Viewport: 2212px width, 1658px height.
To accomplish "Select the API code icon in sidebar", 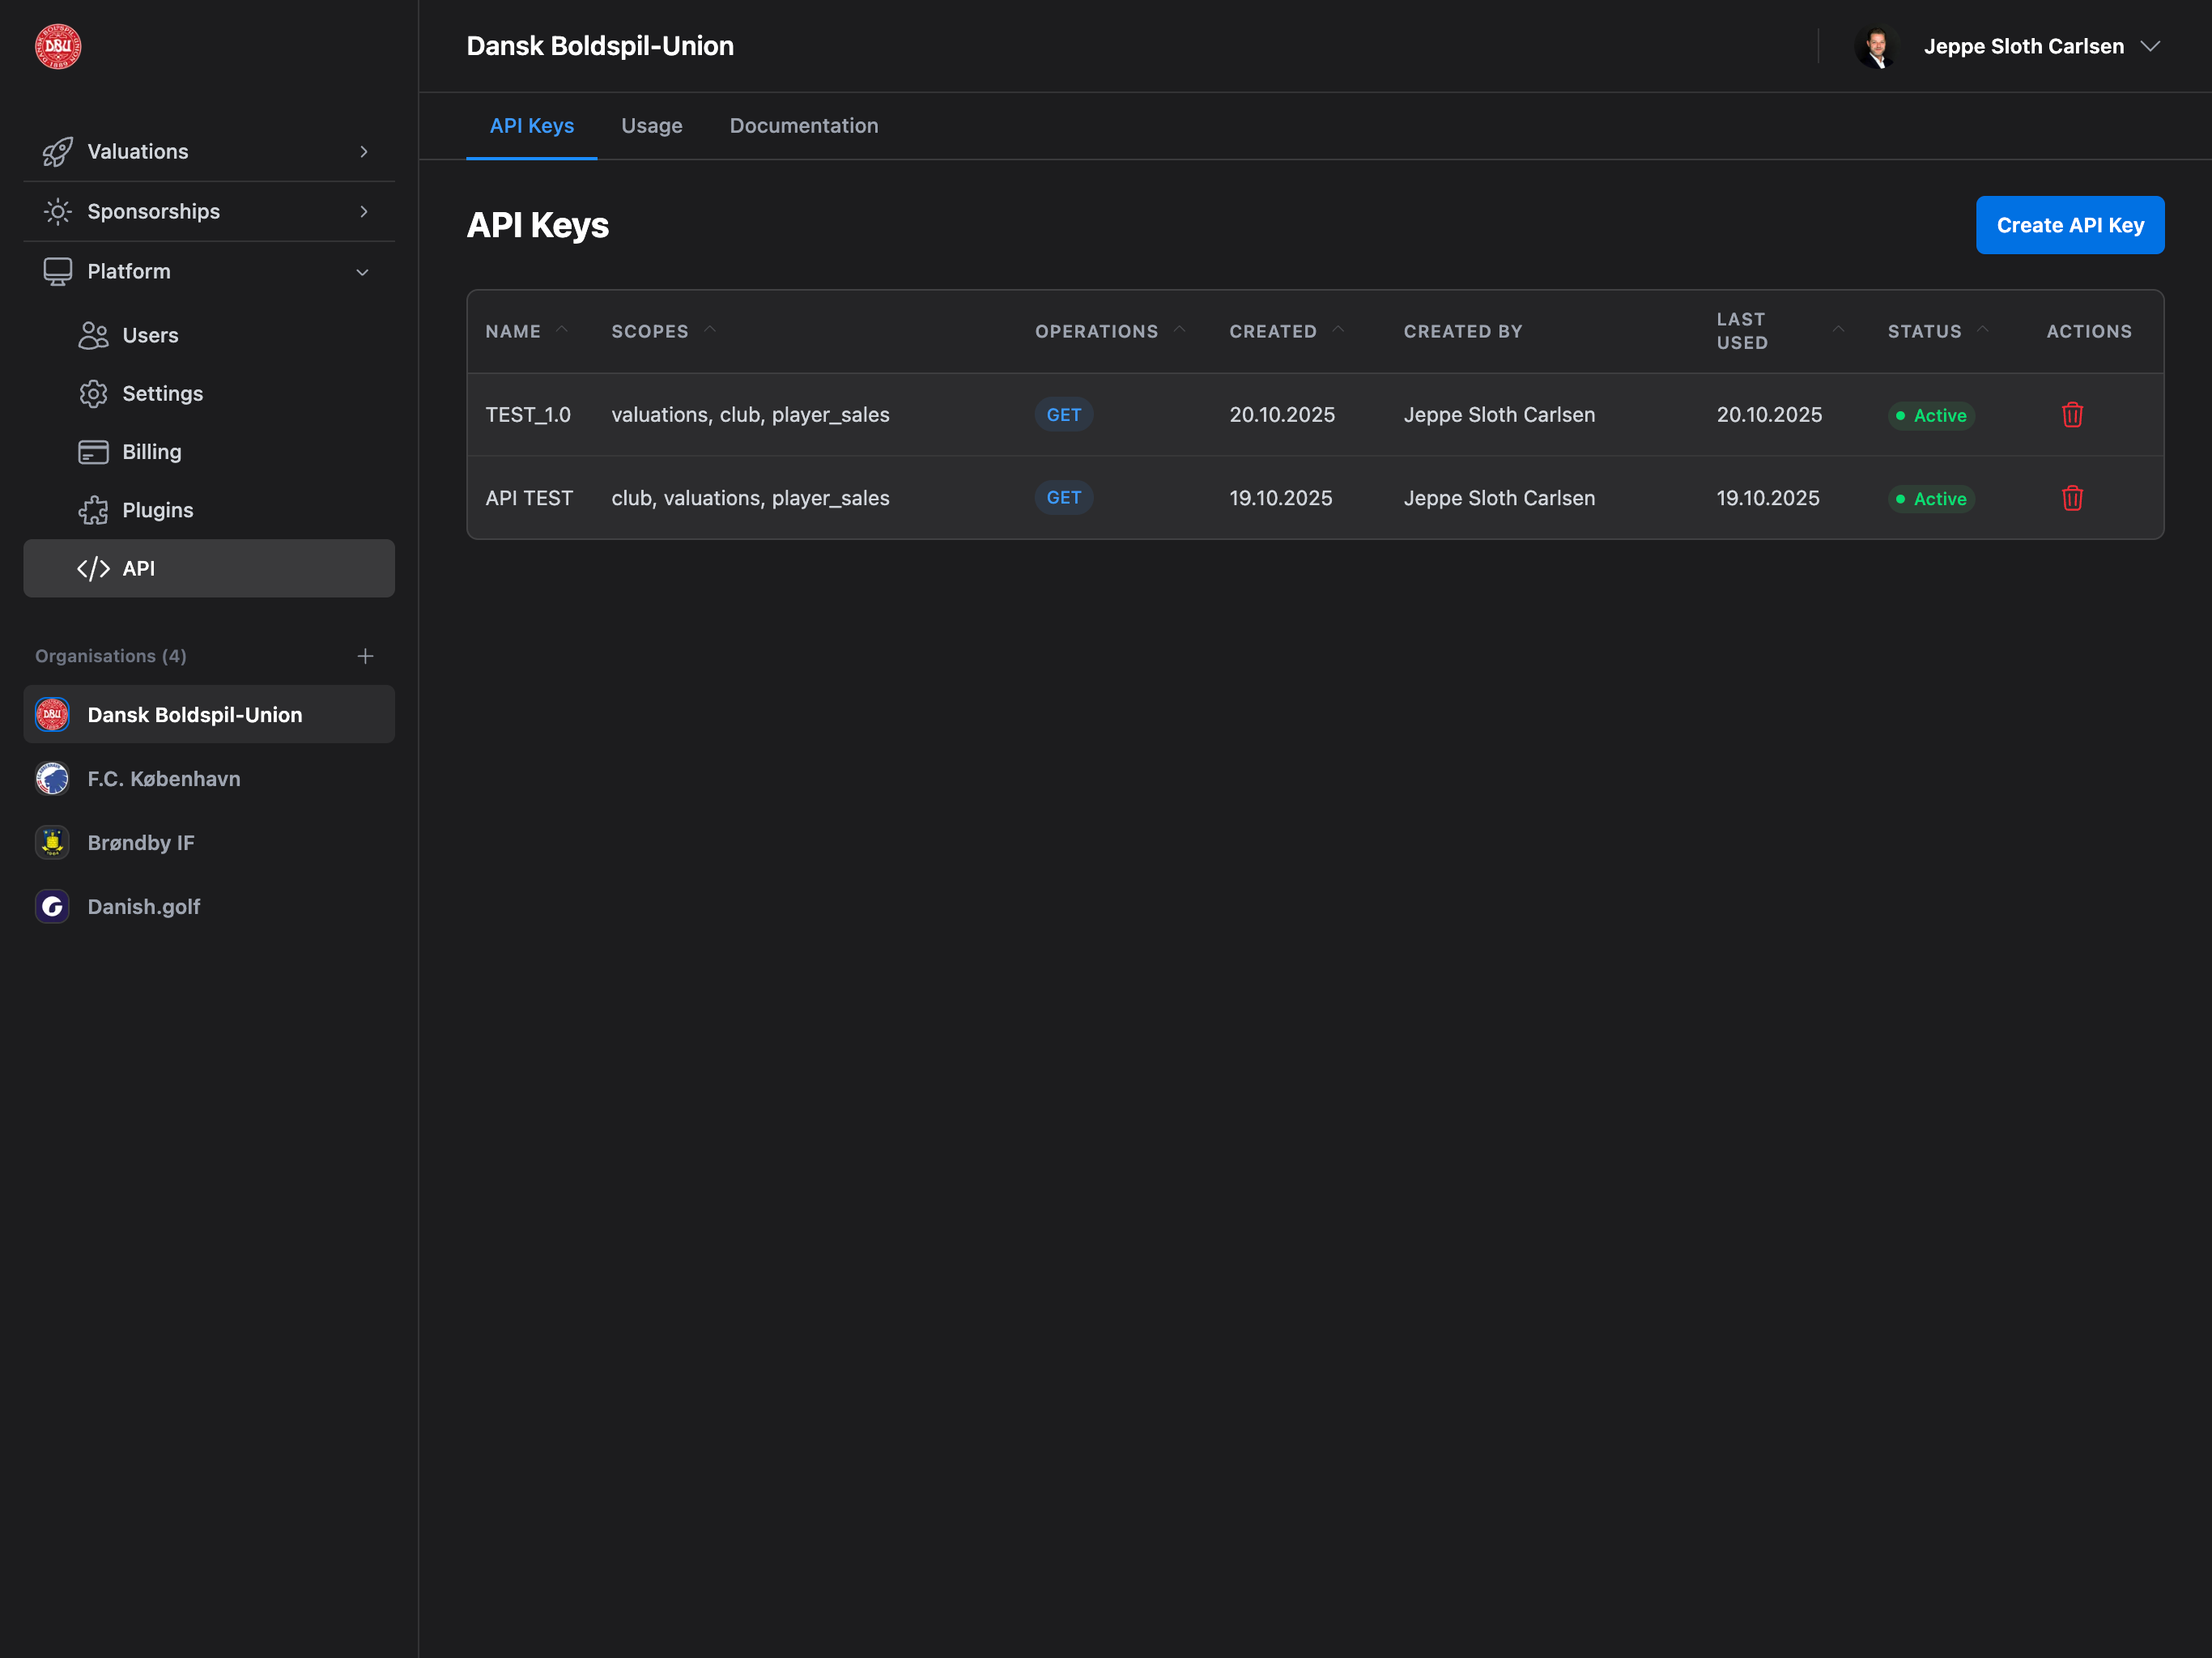I will 95,568.
